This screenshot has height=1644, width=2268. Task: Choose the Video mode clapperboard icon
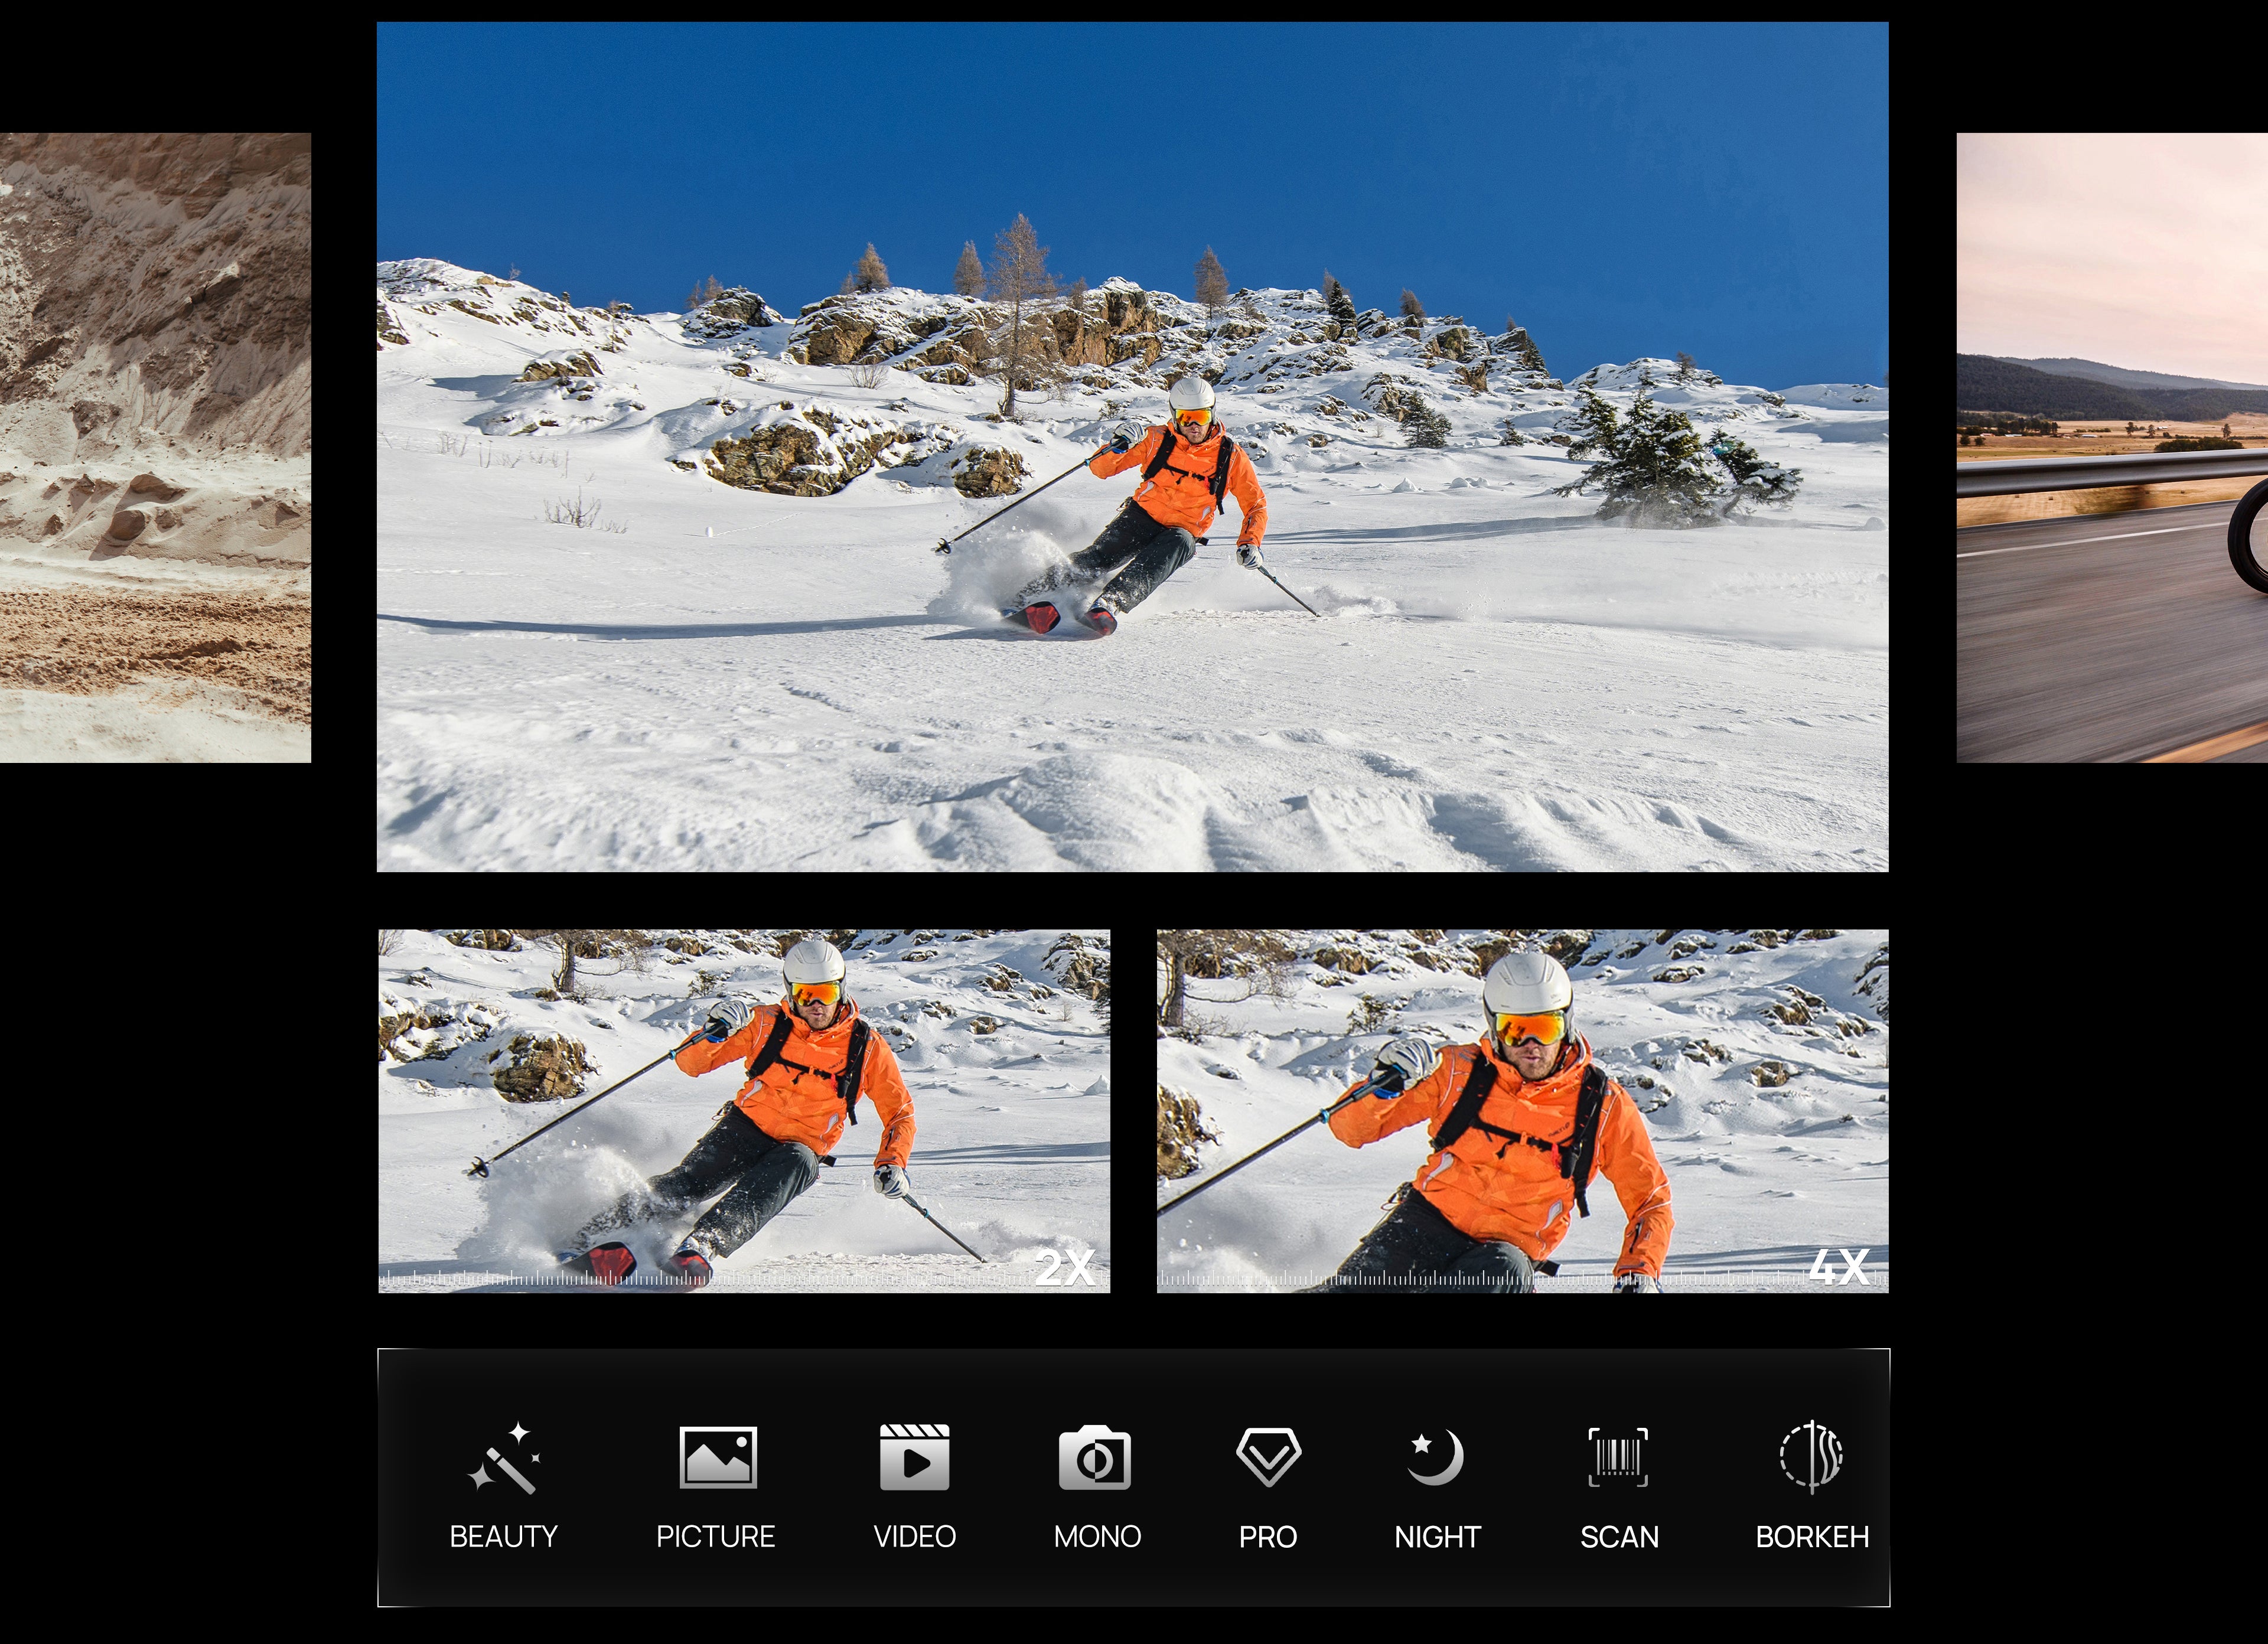click(914, 1457)
